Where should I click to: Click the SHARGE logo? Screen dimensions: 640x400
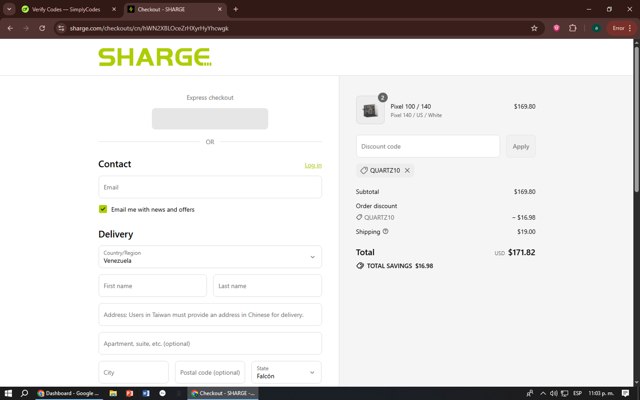coord(155,57)
